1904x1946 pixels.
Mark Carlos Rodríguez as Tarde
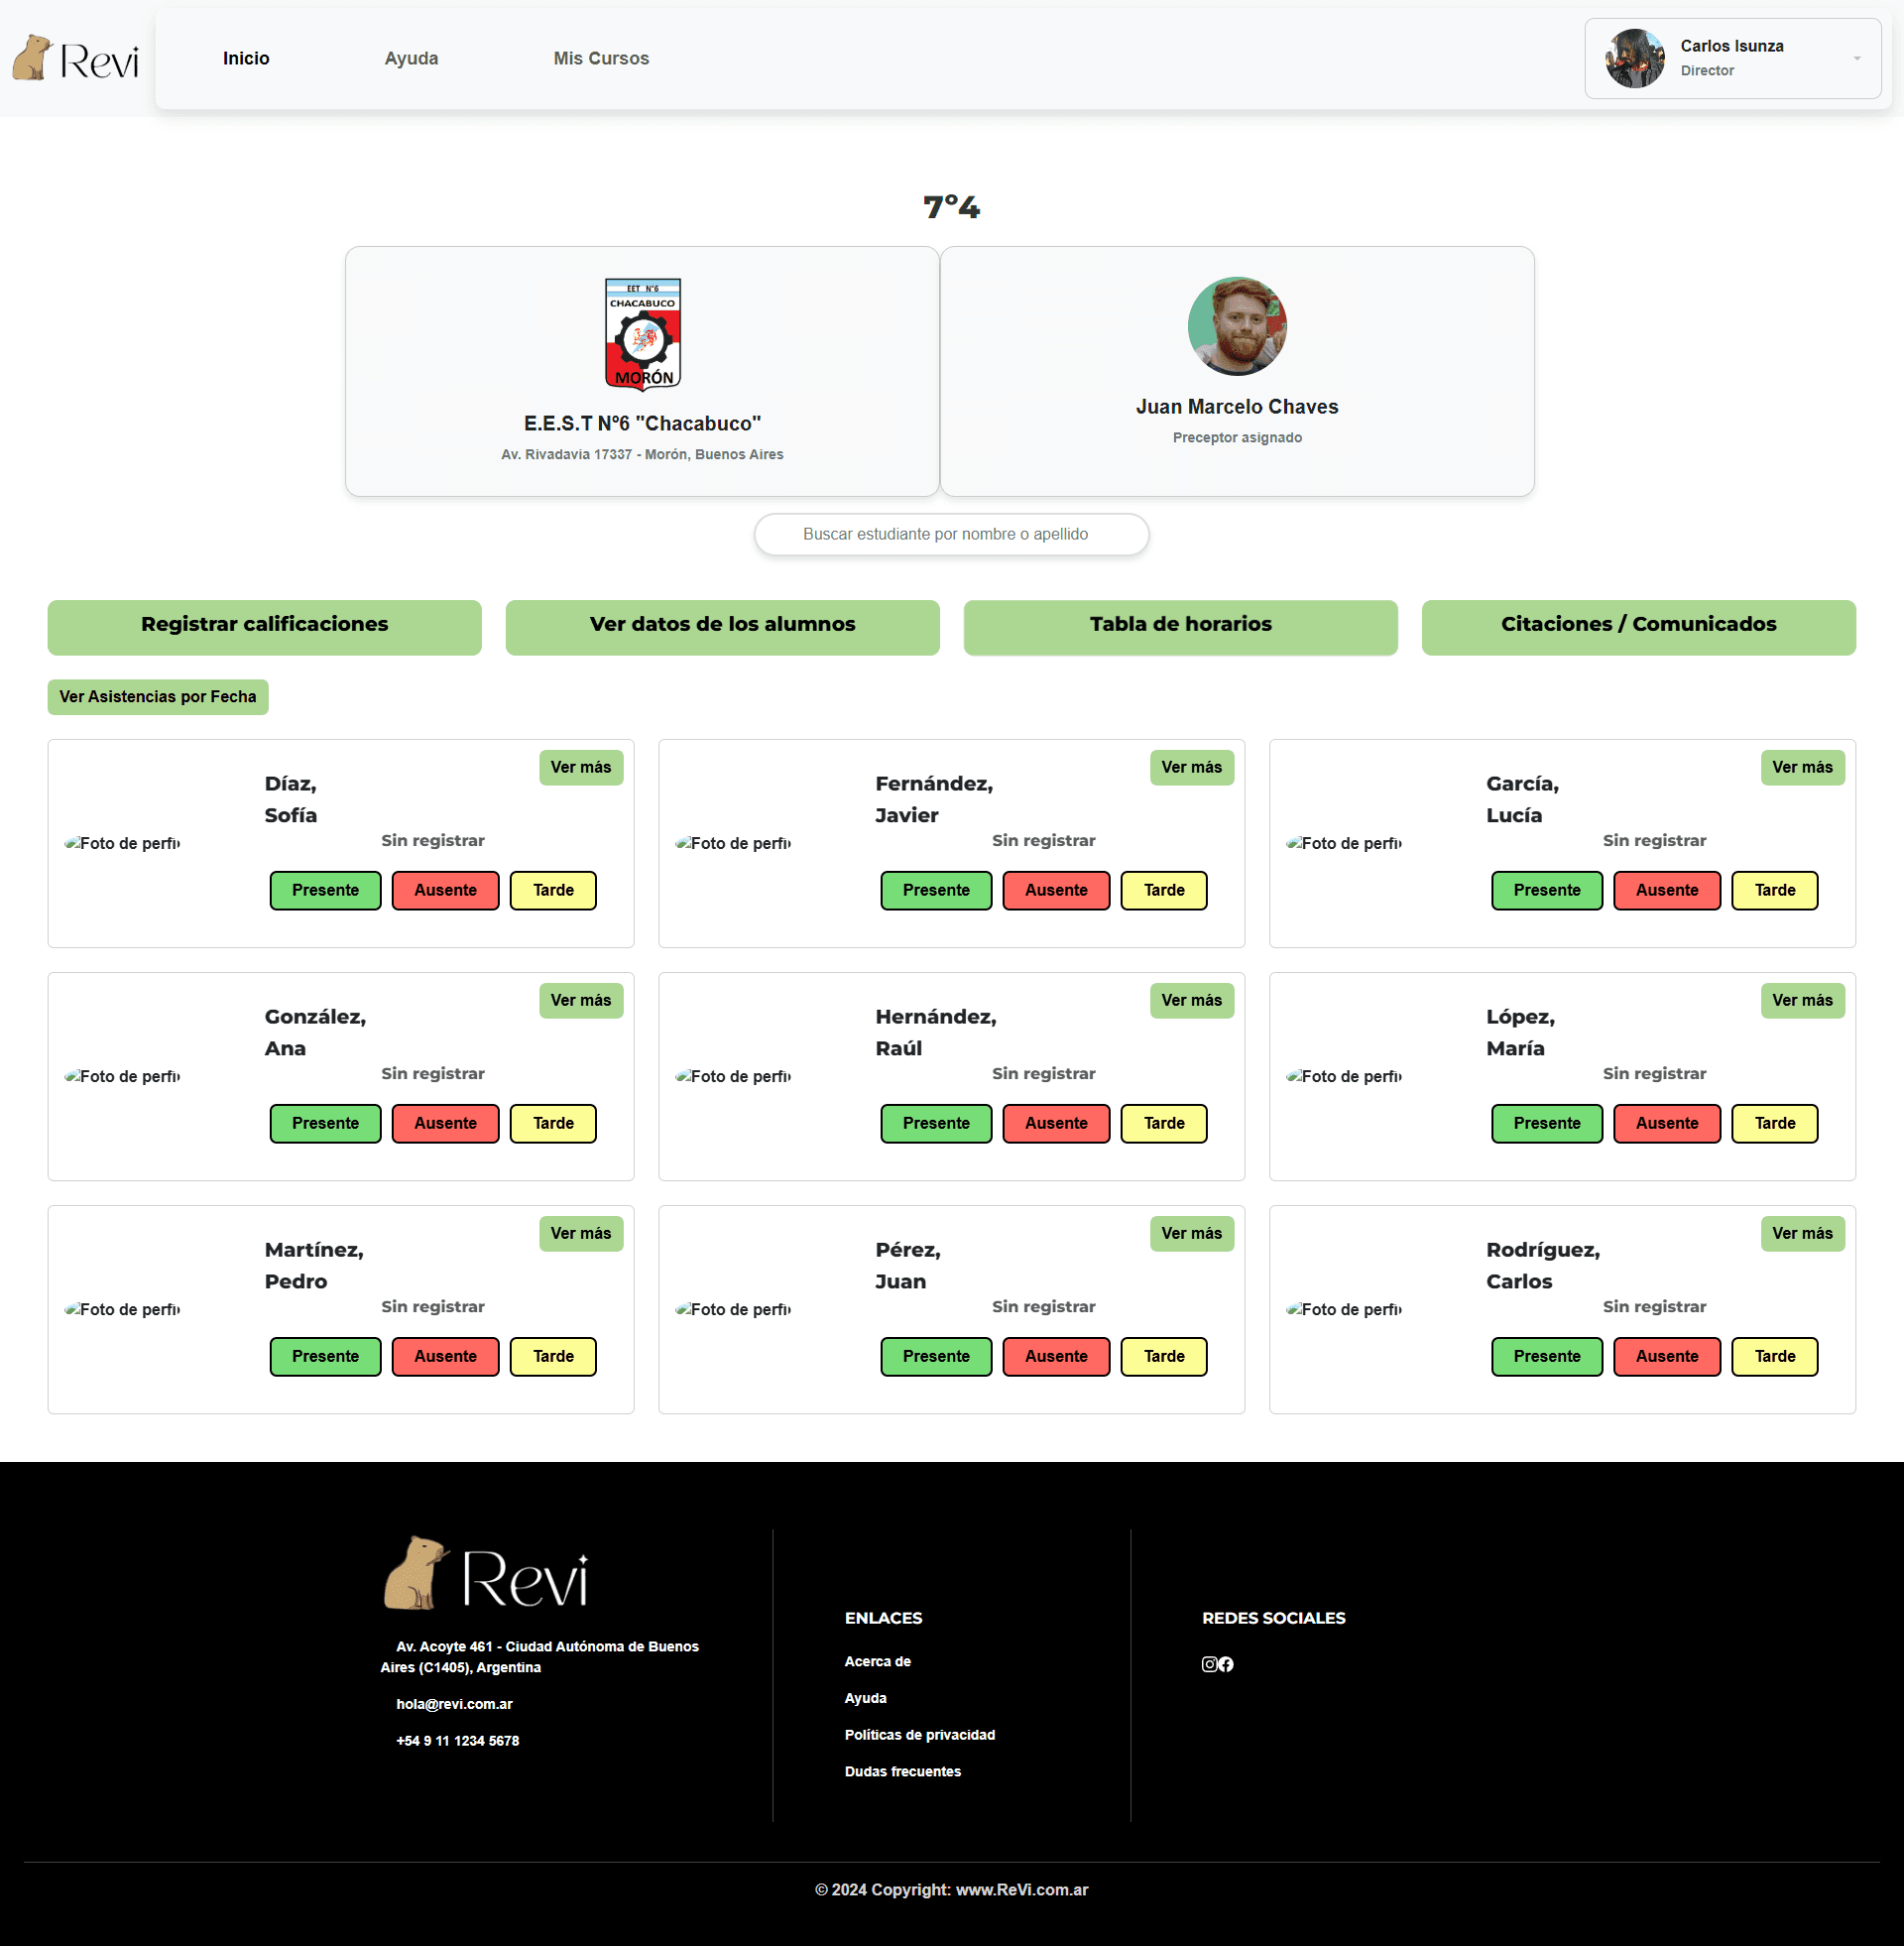[x=1774, y=1356]
